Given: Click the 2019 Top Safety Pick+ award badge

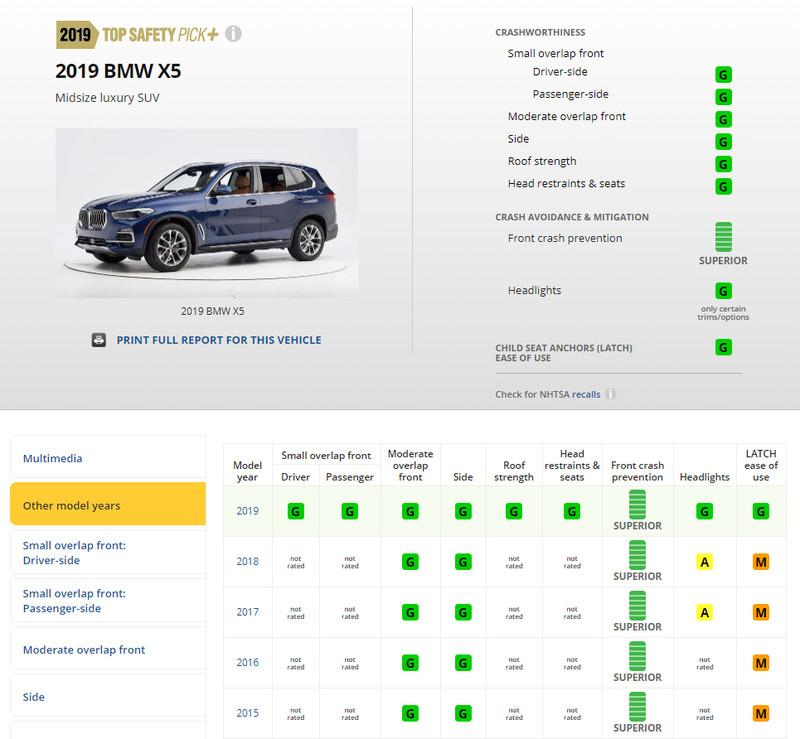Looking at the screenshot, I should point(137,35).
